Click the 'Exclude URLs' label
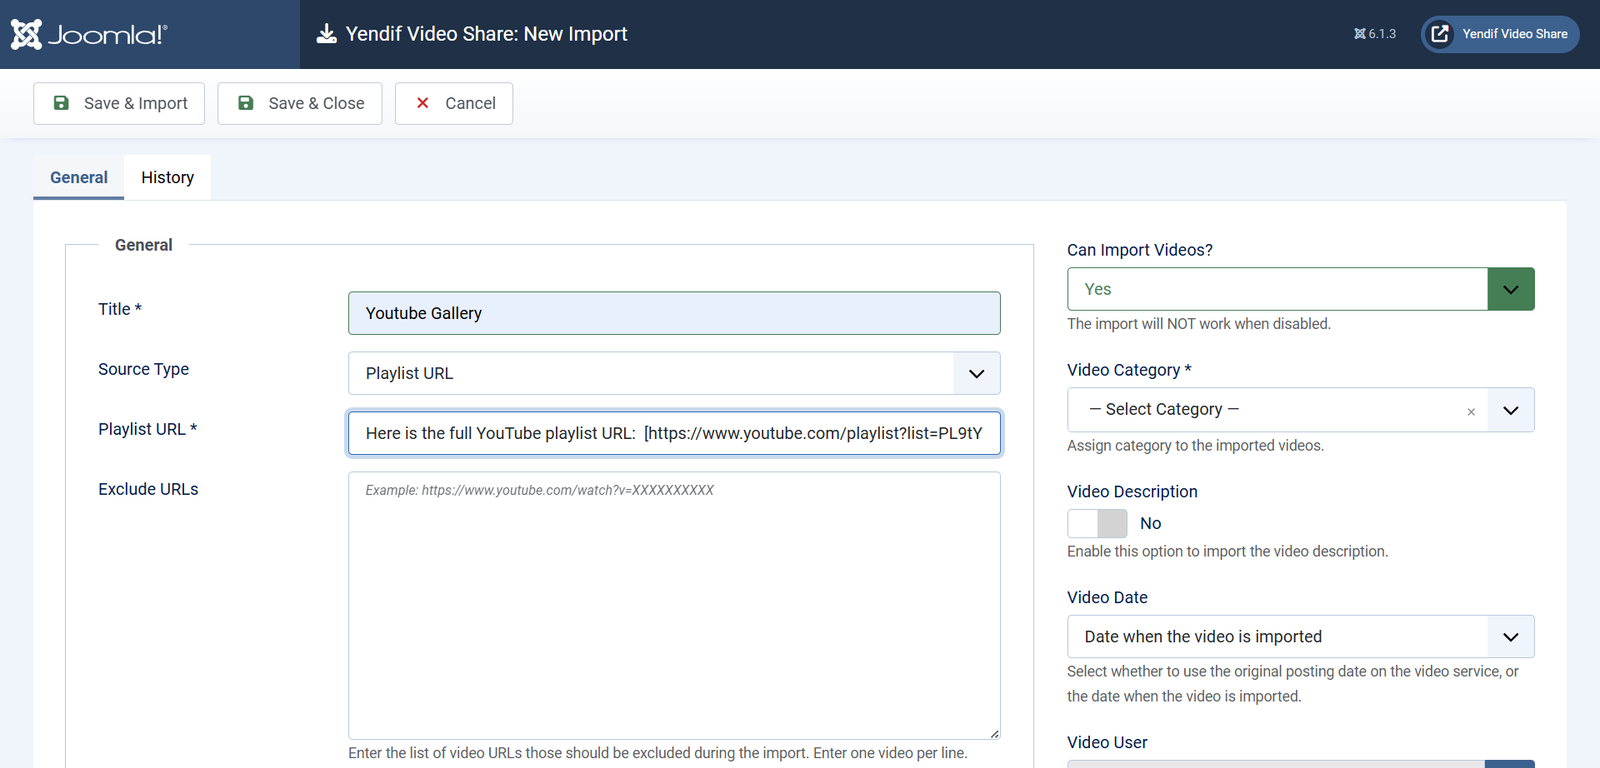The width and height of the screenshot is (1600, 768). (148, 489)
